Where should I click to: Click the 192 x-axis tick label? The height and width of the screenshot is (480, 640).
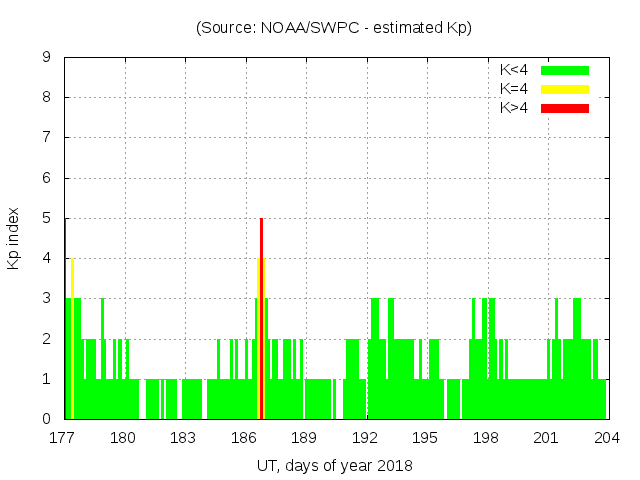(365, 437)
